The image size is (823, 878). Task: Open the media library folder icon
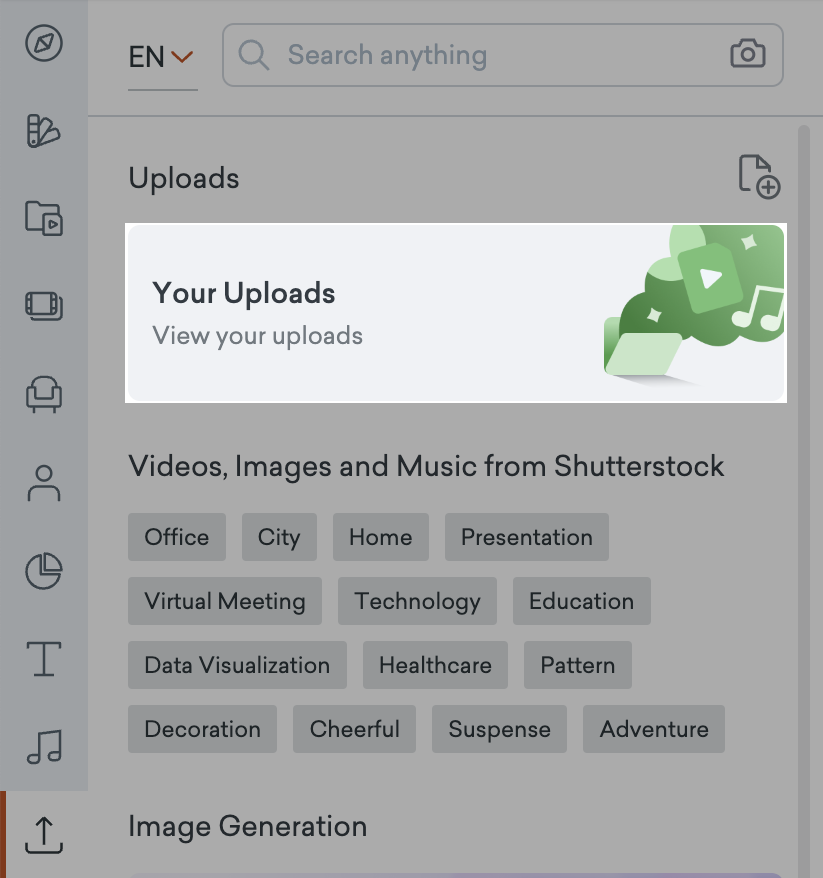coord(43,219)
